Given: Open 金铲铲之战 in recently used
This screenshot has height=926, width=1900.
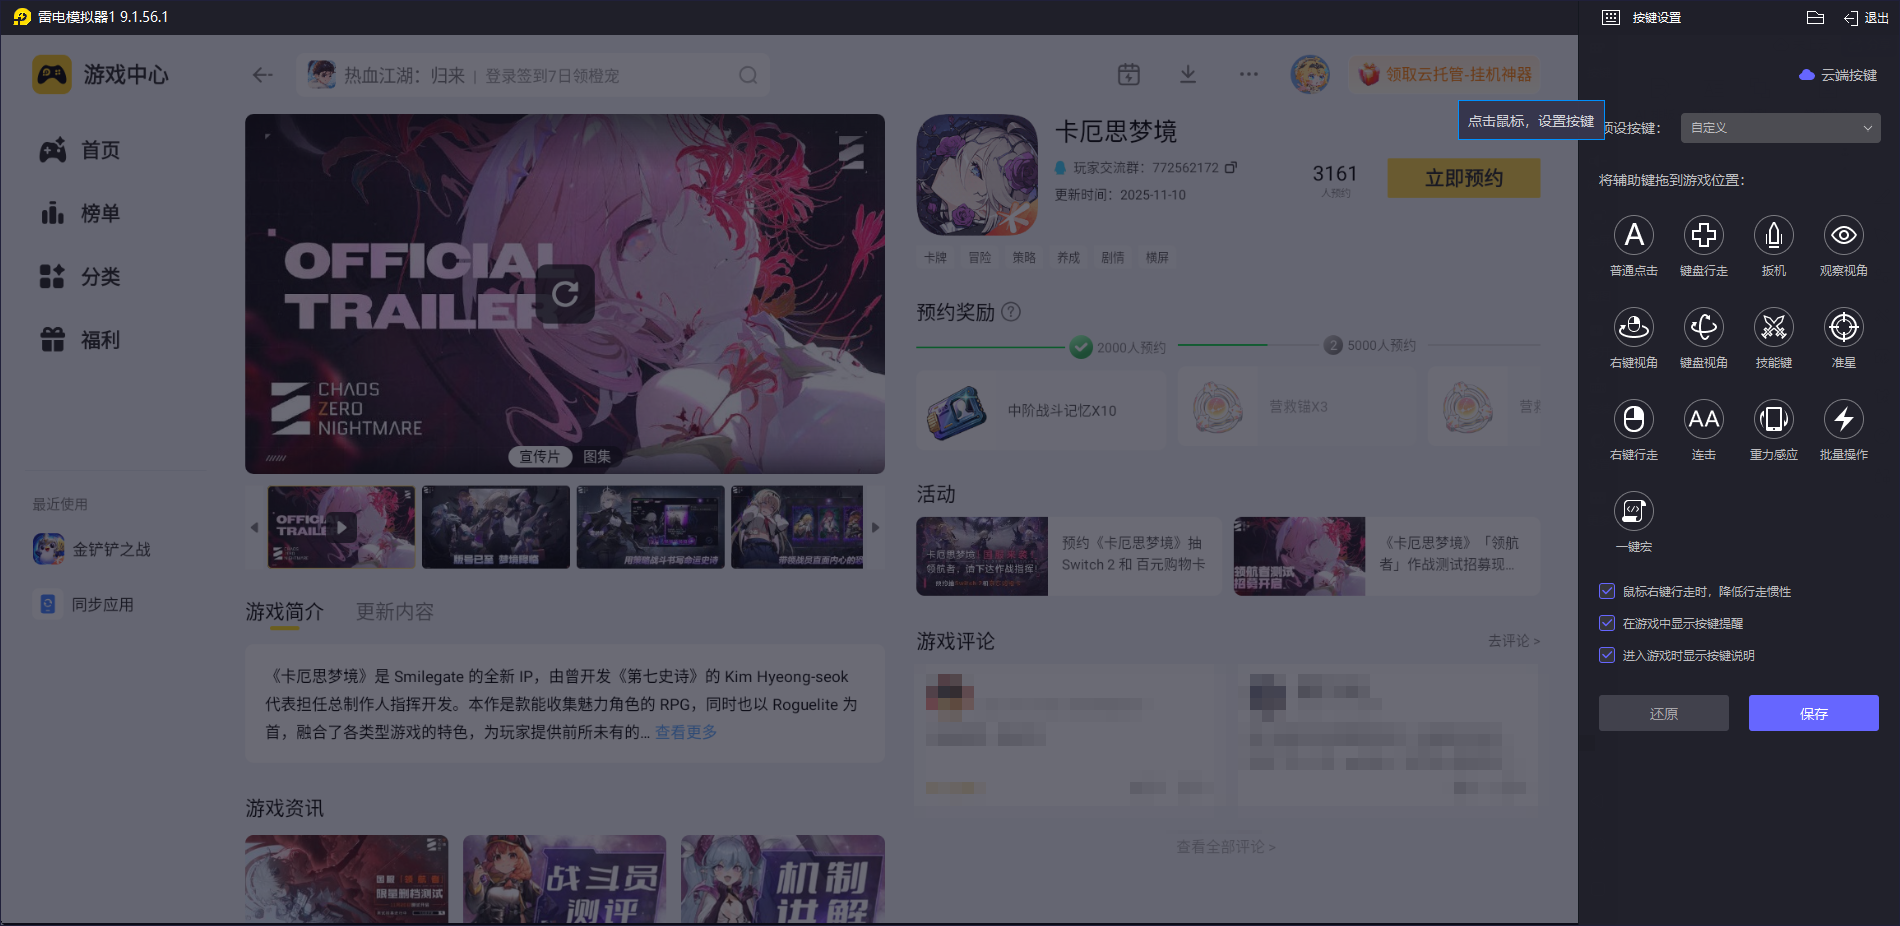Looking at the screenshot, I should (x=92, y=549).
